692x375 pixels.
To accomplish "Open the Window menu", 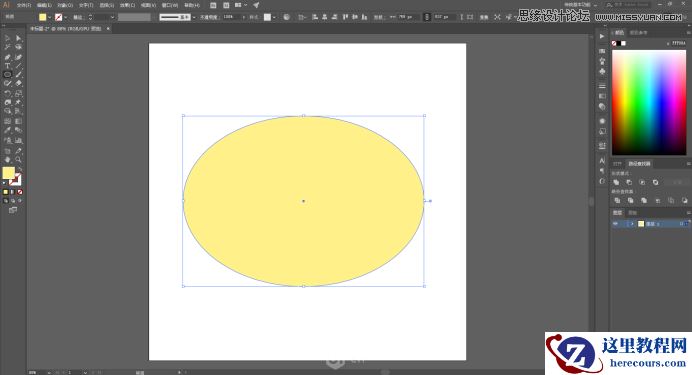I will 170,5.
